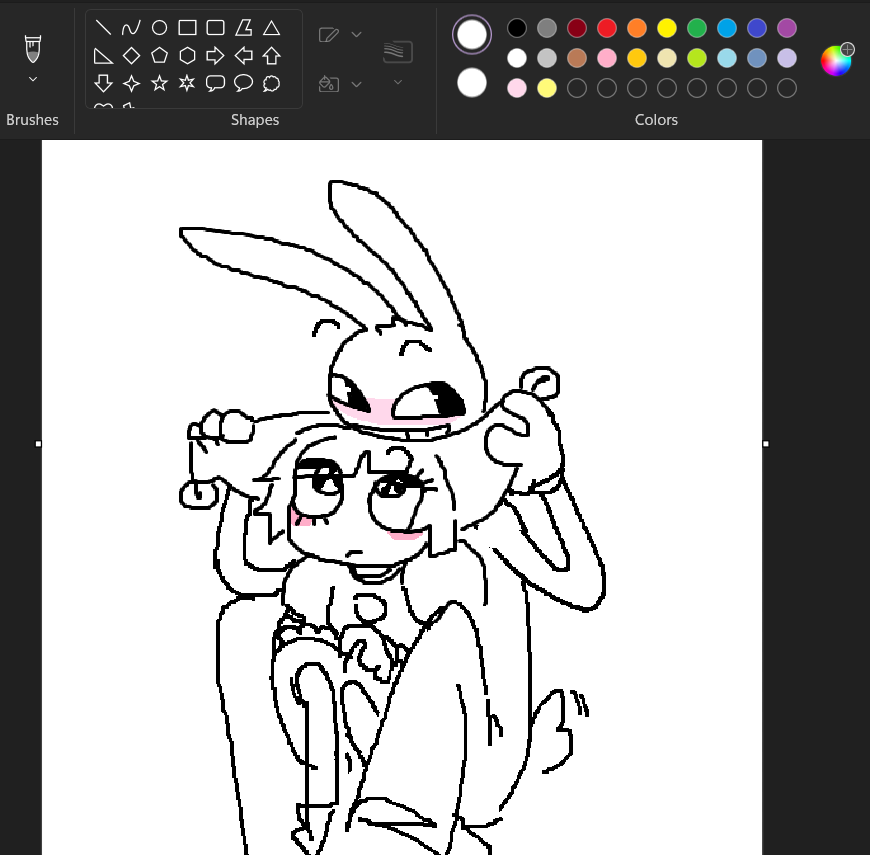Select the Rounded rectangular callout shape
Viewport: 870px width, 855px height.
pyautogui.click(x=215, y=83)
